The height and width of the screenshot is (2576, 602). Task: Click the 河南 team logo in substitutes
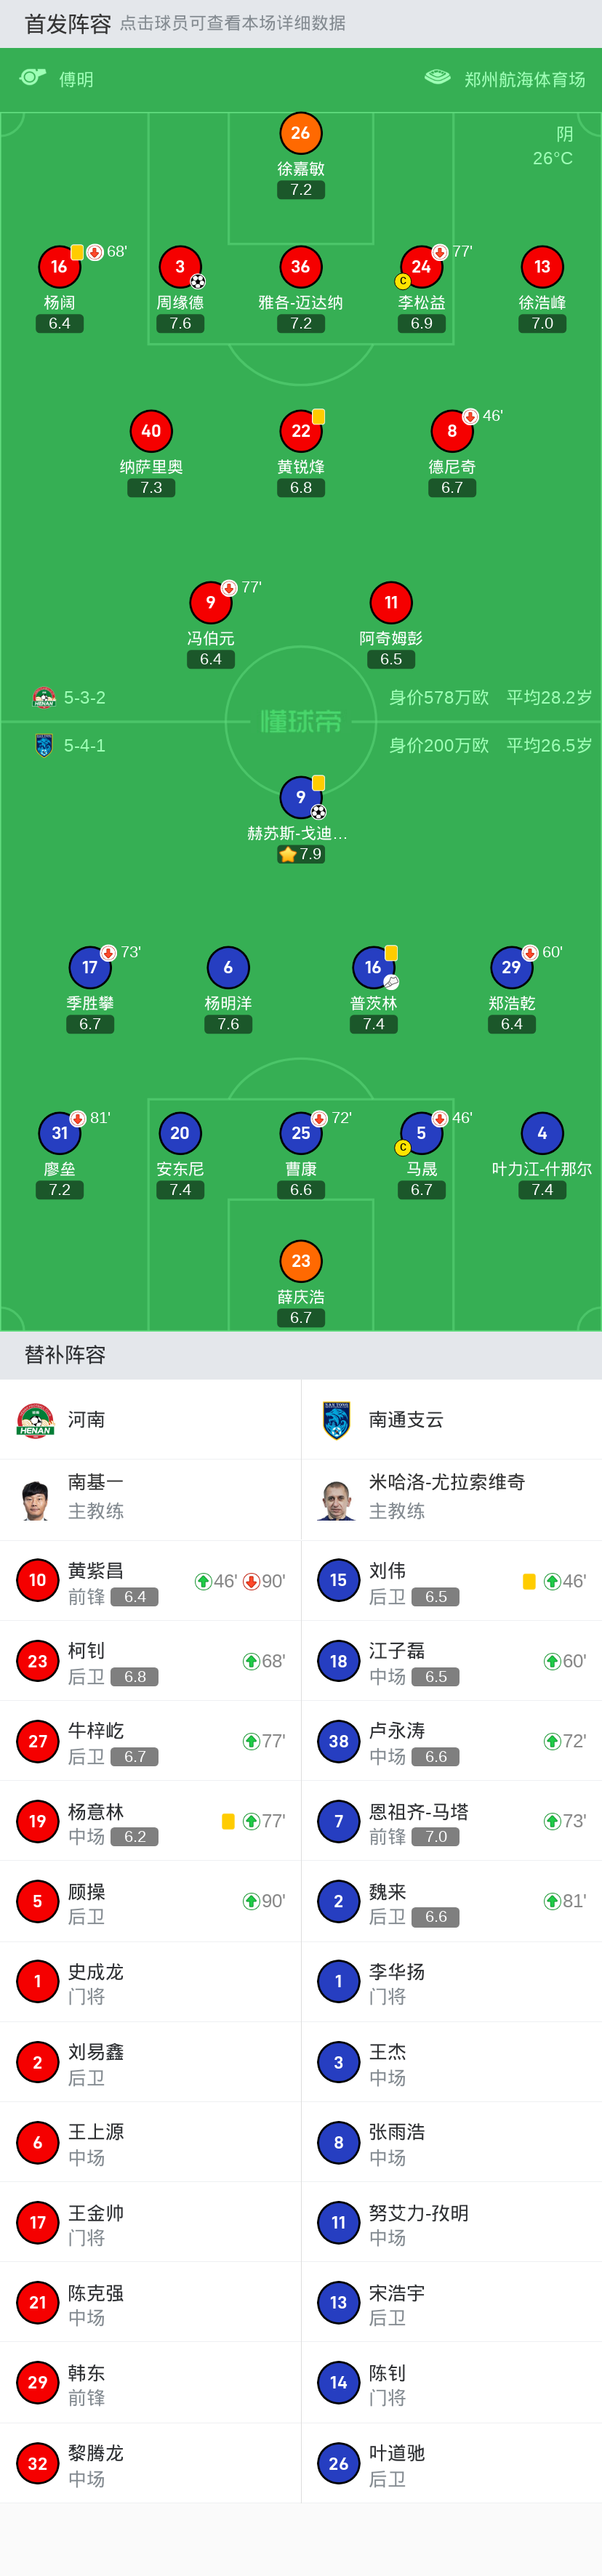click(36, 1419)
